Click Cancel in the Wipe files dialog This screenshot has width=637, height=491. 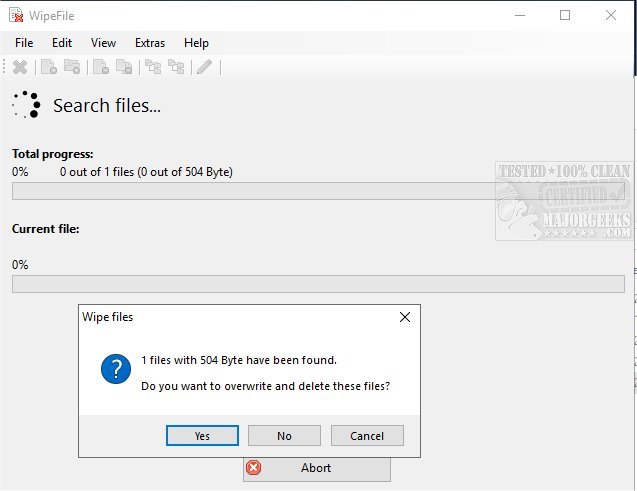(367, 435)
